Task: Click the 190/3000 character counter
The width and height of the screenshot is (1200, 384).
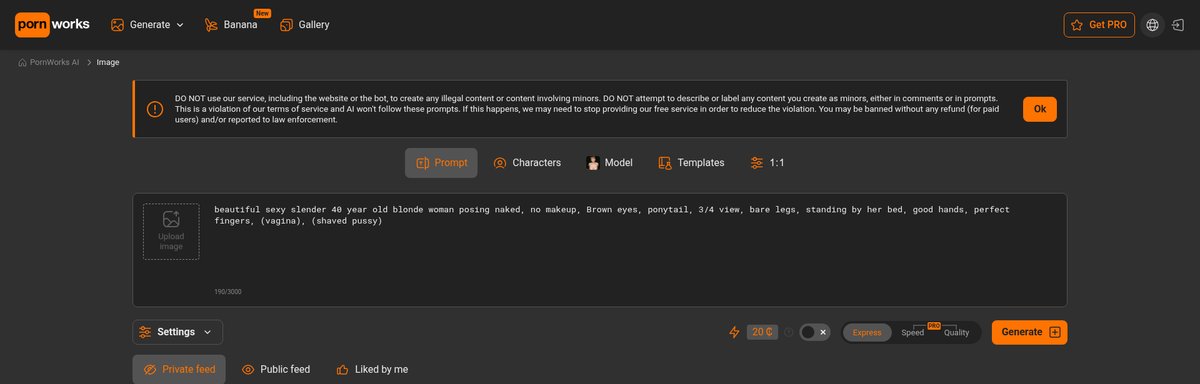Action: pos(228,292)
